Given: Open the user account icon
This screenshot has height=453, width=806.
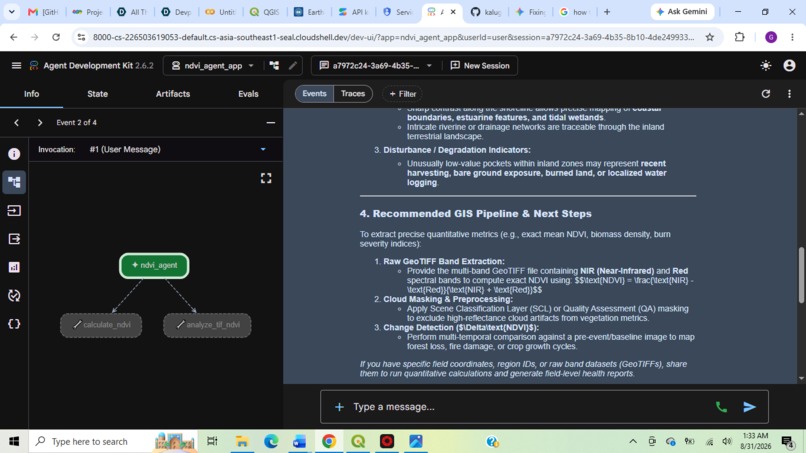Looking at the screenshot, I should (789, 65).
